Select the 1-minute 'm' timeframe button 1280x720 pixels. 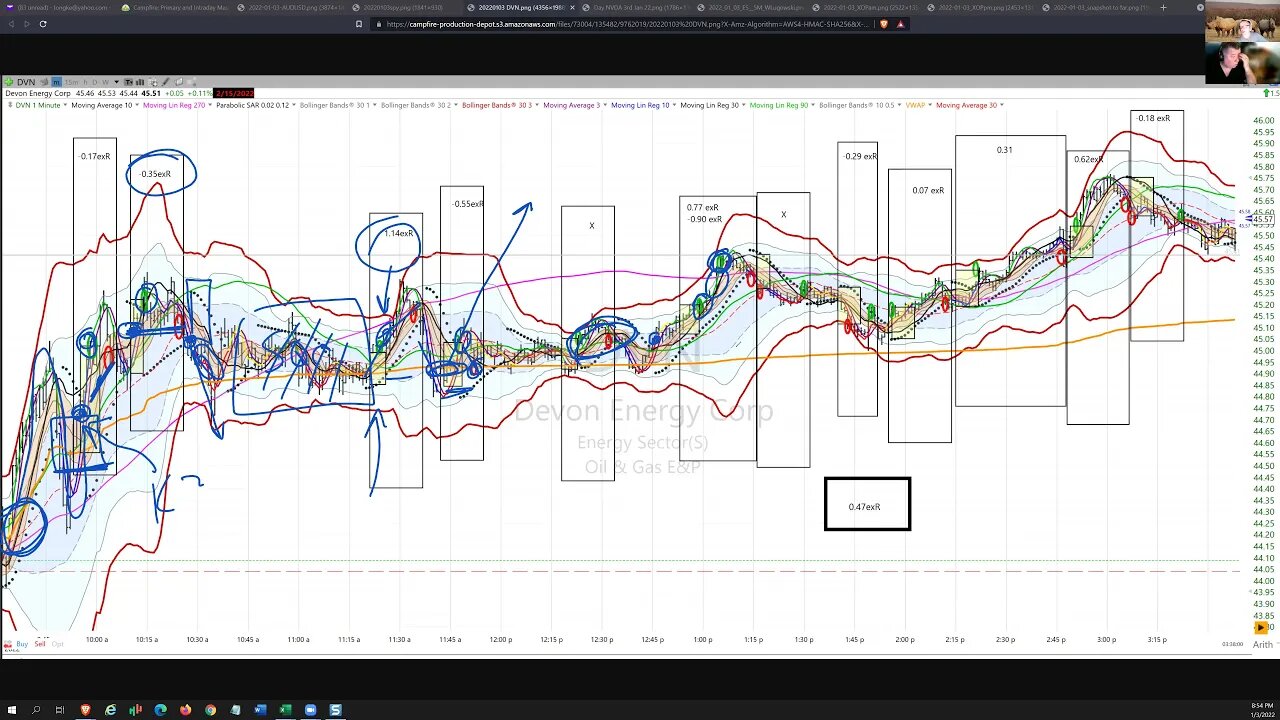(57, 82)
